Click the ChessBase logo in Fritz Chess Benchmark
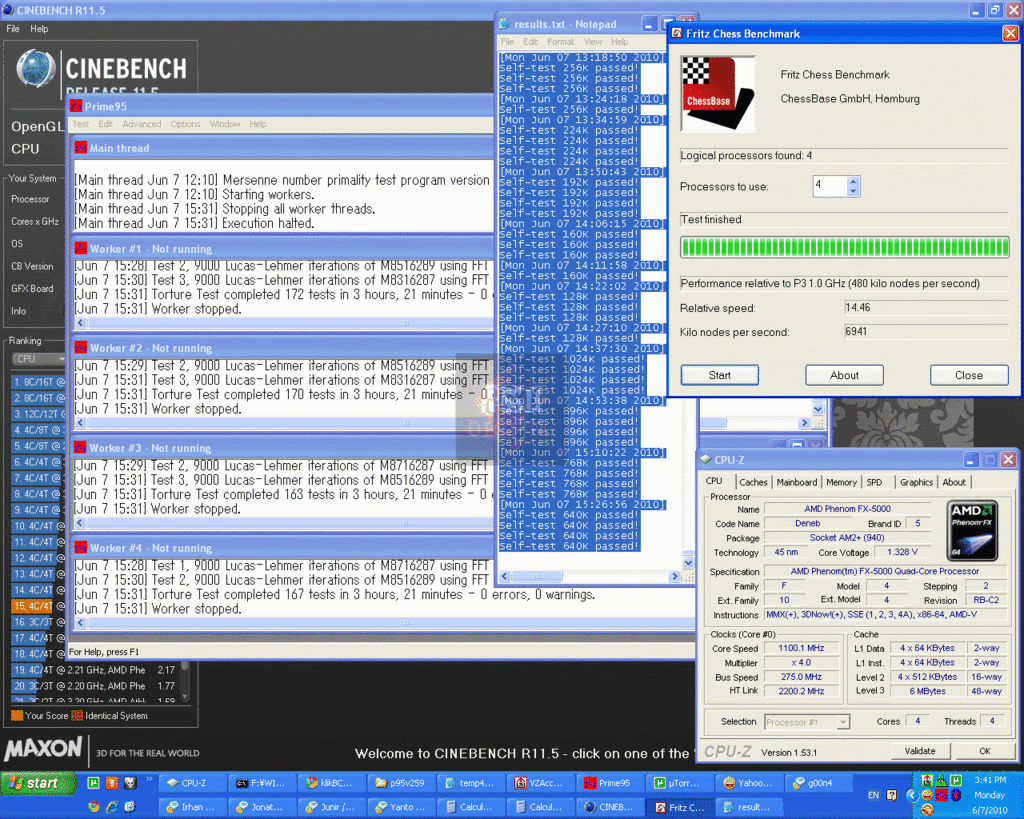The width and height of the screenshot is (1024, 819). point(718,94)
